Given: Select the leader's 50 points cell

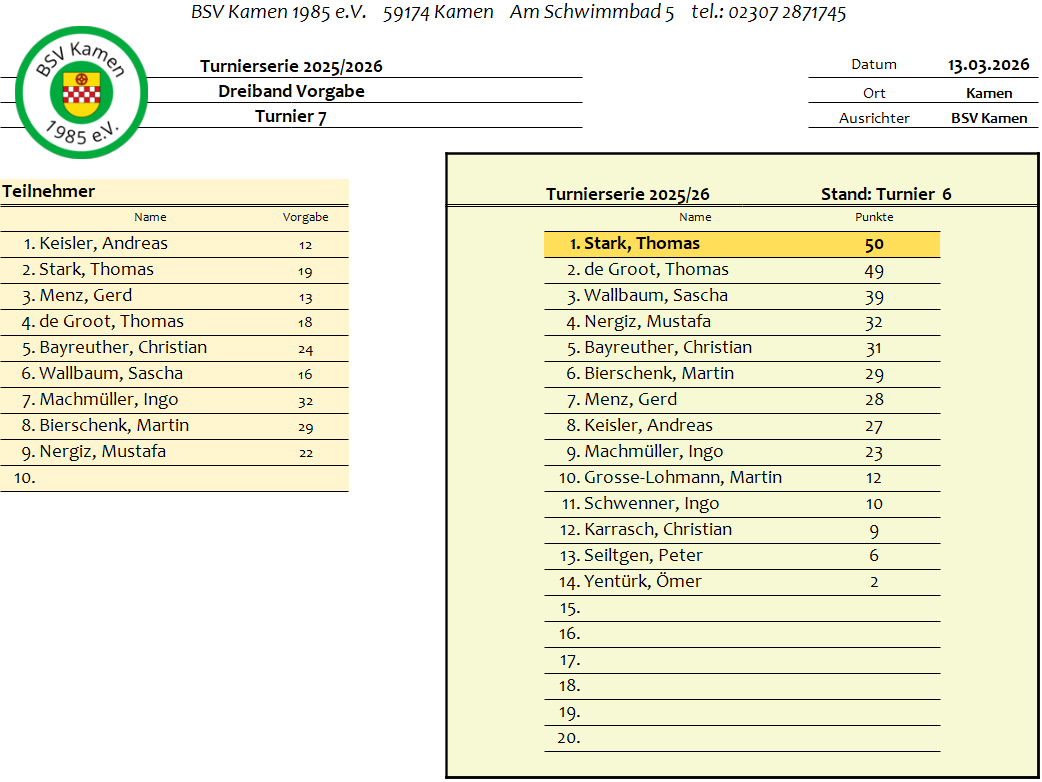Looking at the screenshot, I should click(874, 244).
